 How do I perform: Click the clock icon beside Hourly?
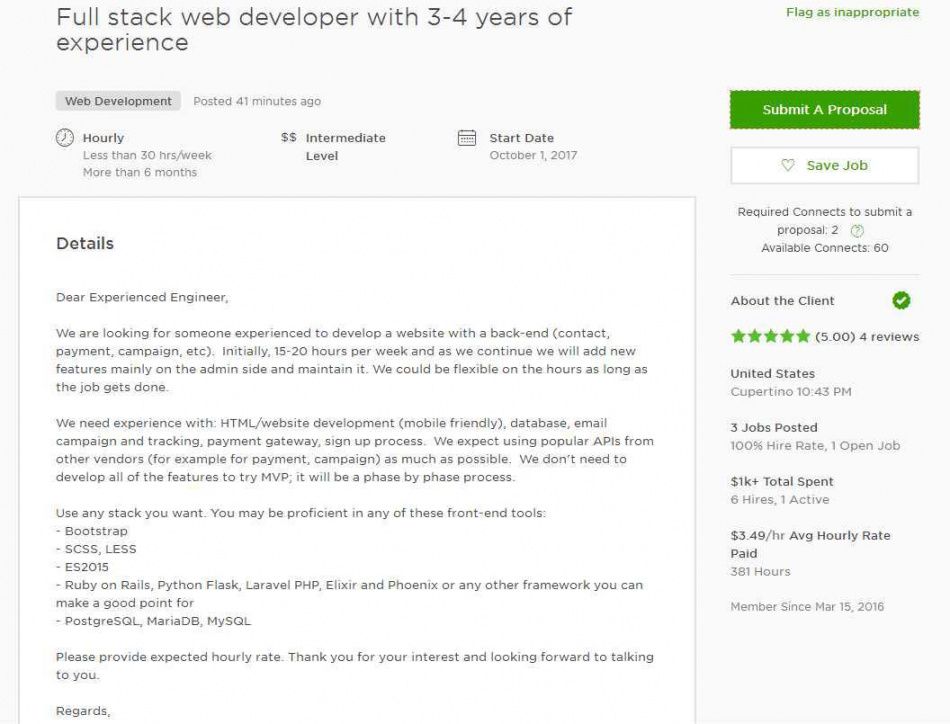pos(65,138)
